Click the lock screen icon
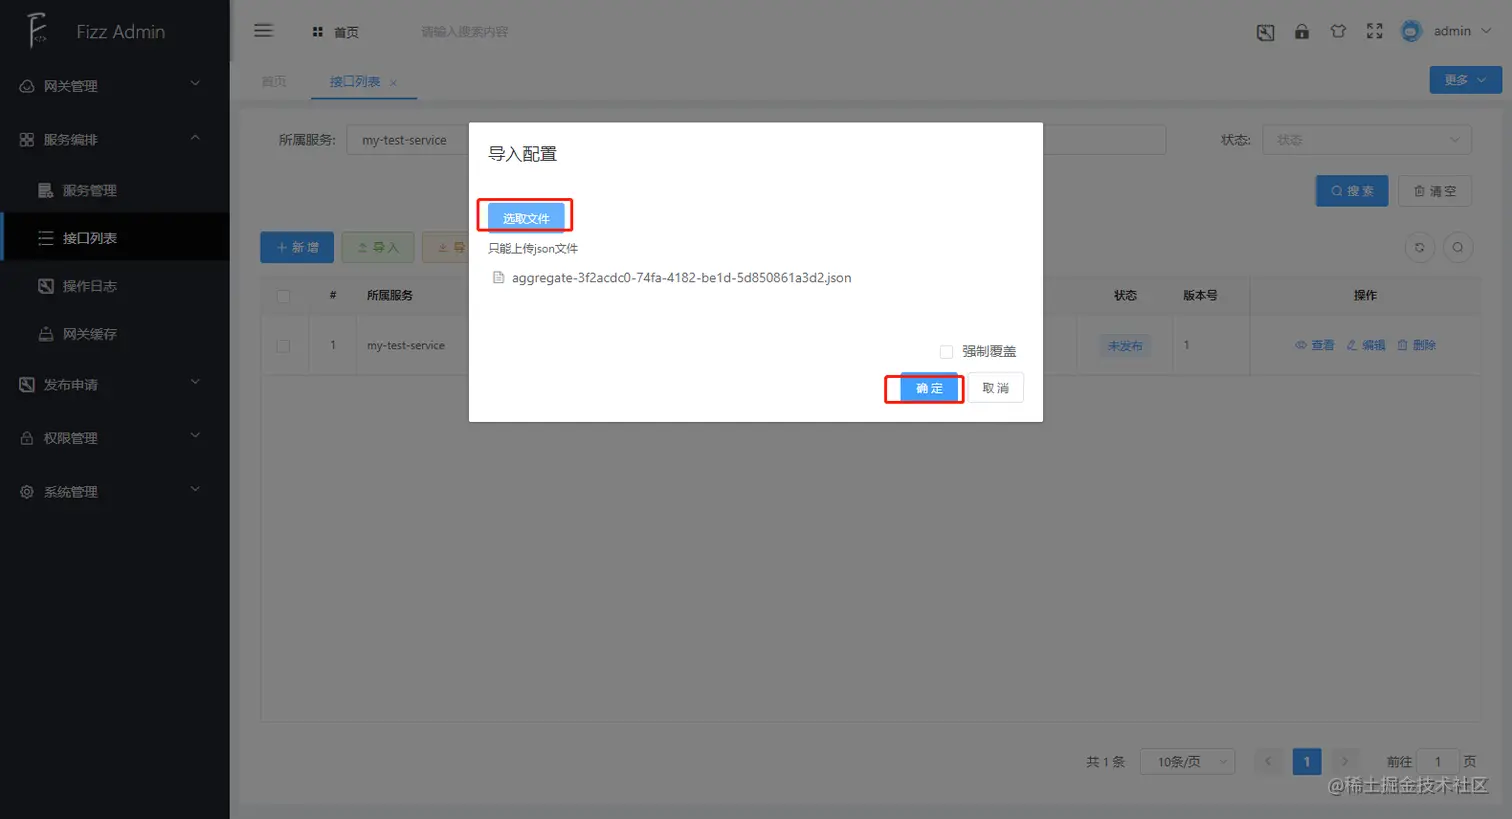Image resolution: width=1512 pixels, height=819 pixels. click(x=1301, y=31)
